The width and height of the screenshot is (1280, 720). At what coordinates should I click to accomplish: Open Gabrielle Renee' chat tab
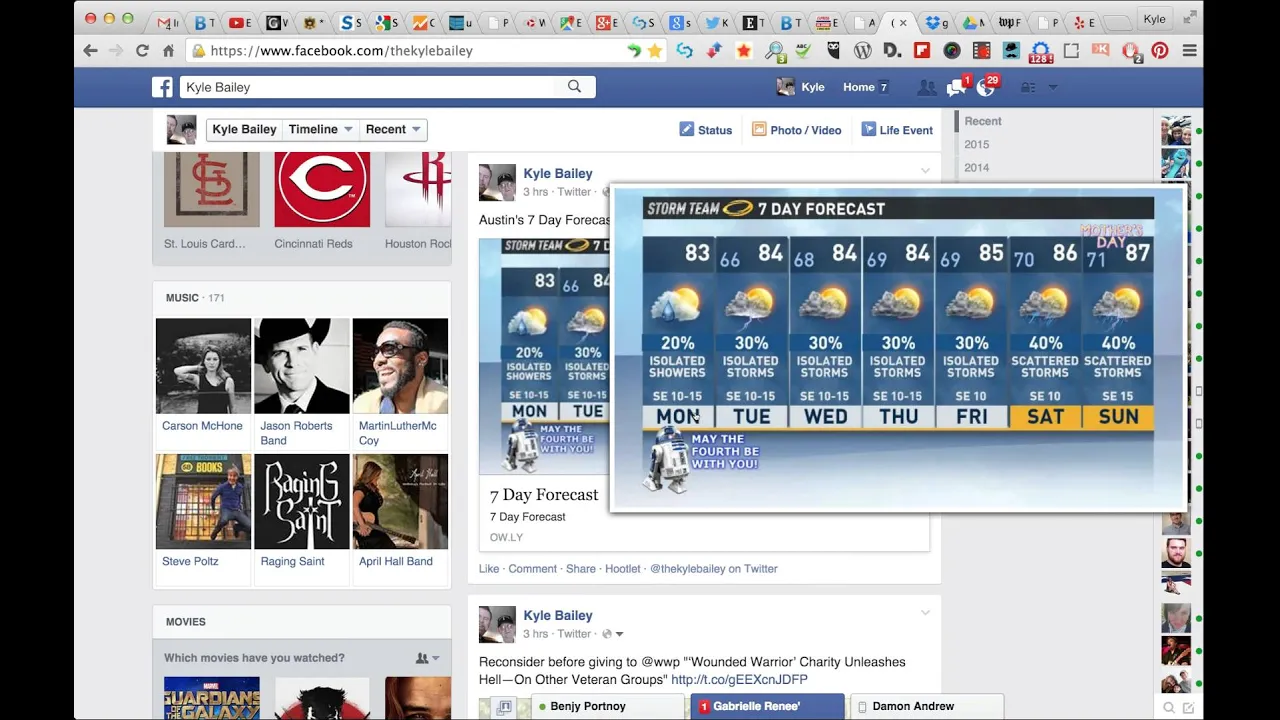coord(767,706)
